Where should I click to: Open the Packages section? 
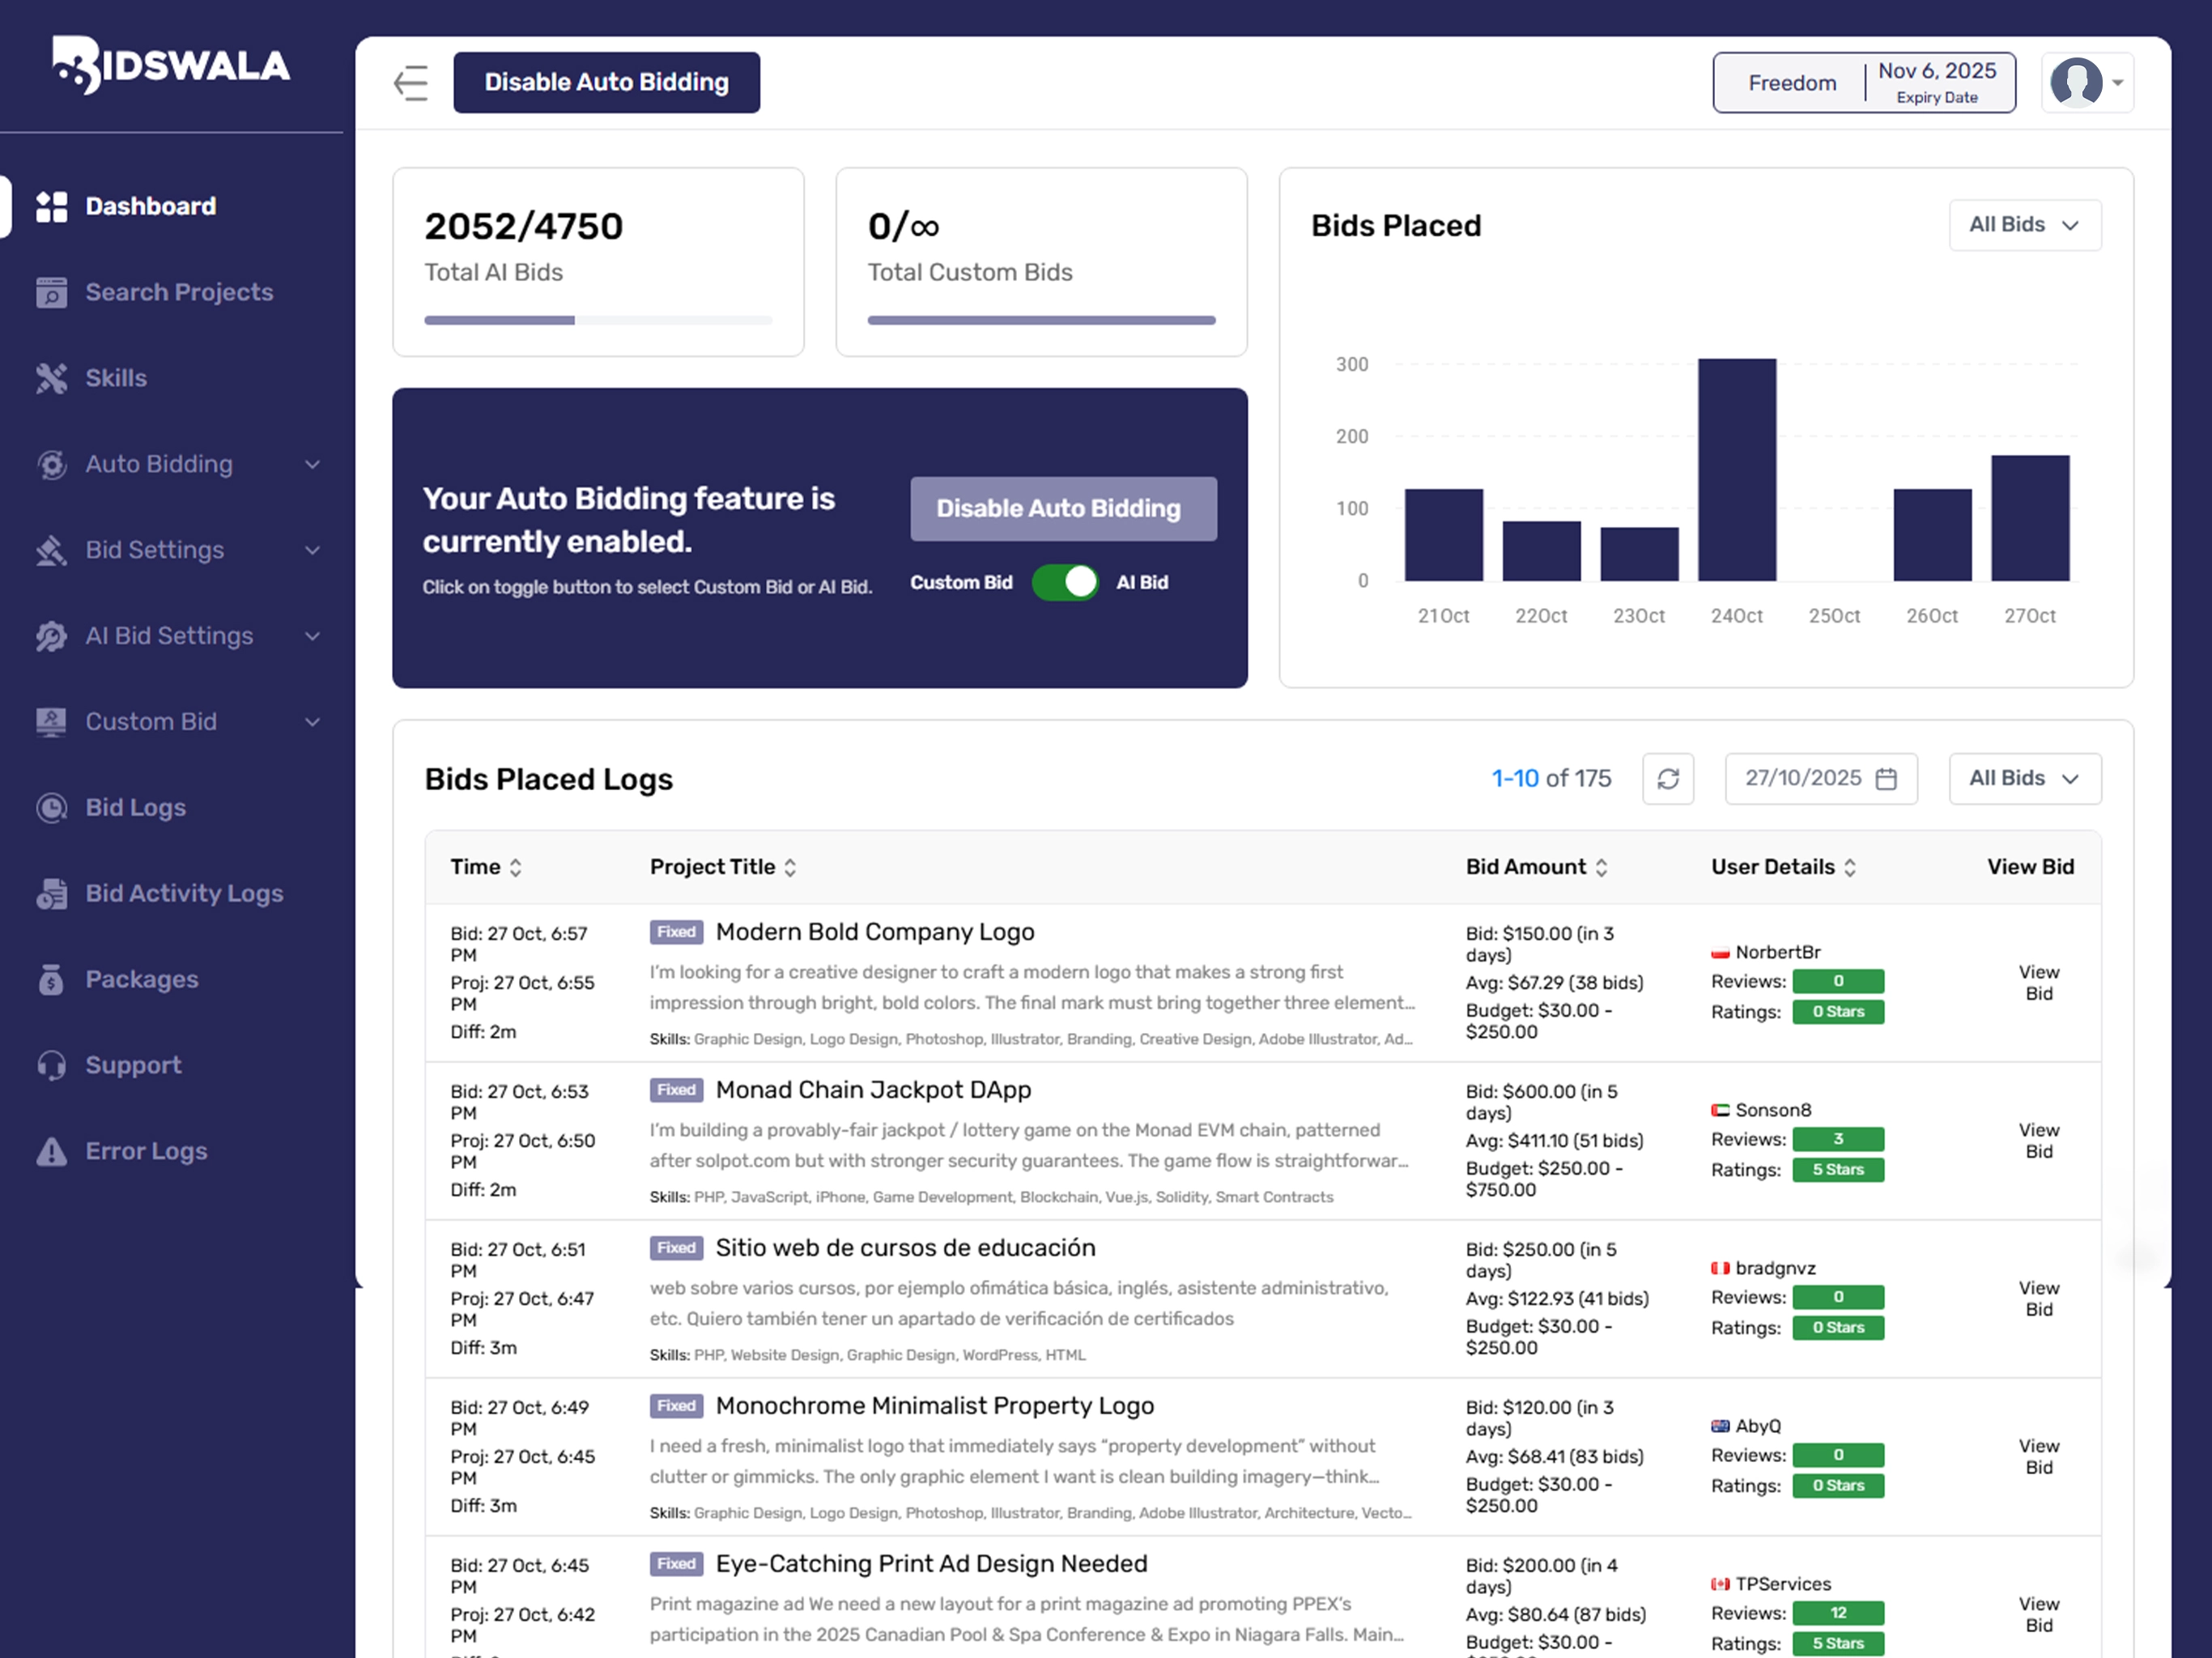pyautogui.click(x=141, y=979)
